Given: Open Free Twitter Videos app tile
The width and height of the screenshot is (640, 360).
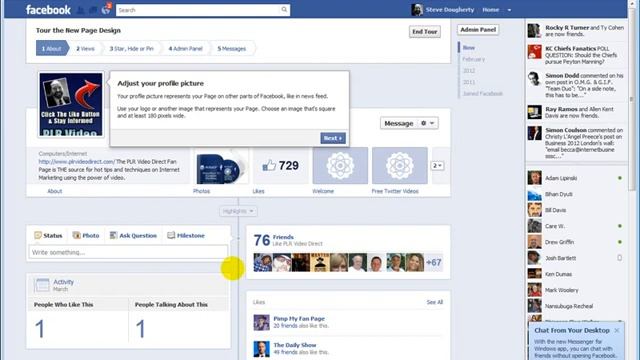Looking at the screenshot, I should (400, 166).
